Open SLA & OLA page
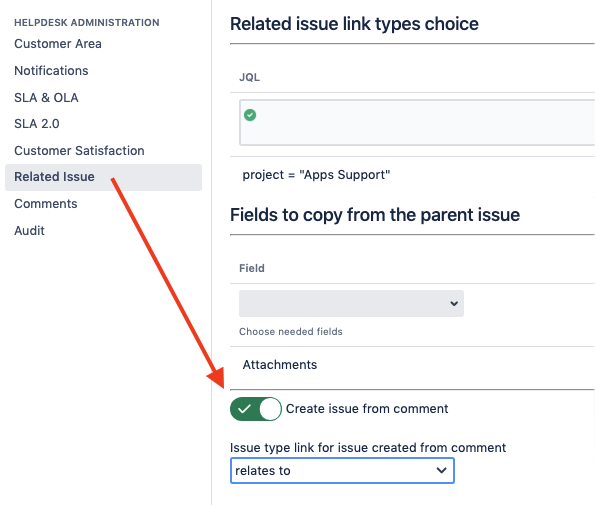Viewport: 595px width, 505px height. pos(46,98)
